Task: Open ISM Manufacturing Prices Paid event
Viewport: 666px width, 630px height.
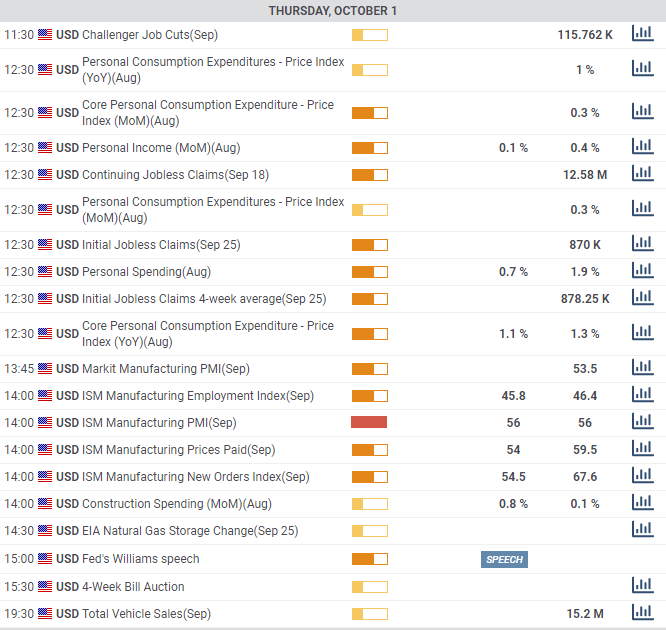Action: 178,450
